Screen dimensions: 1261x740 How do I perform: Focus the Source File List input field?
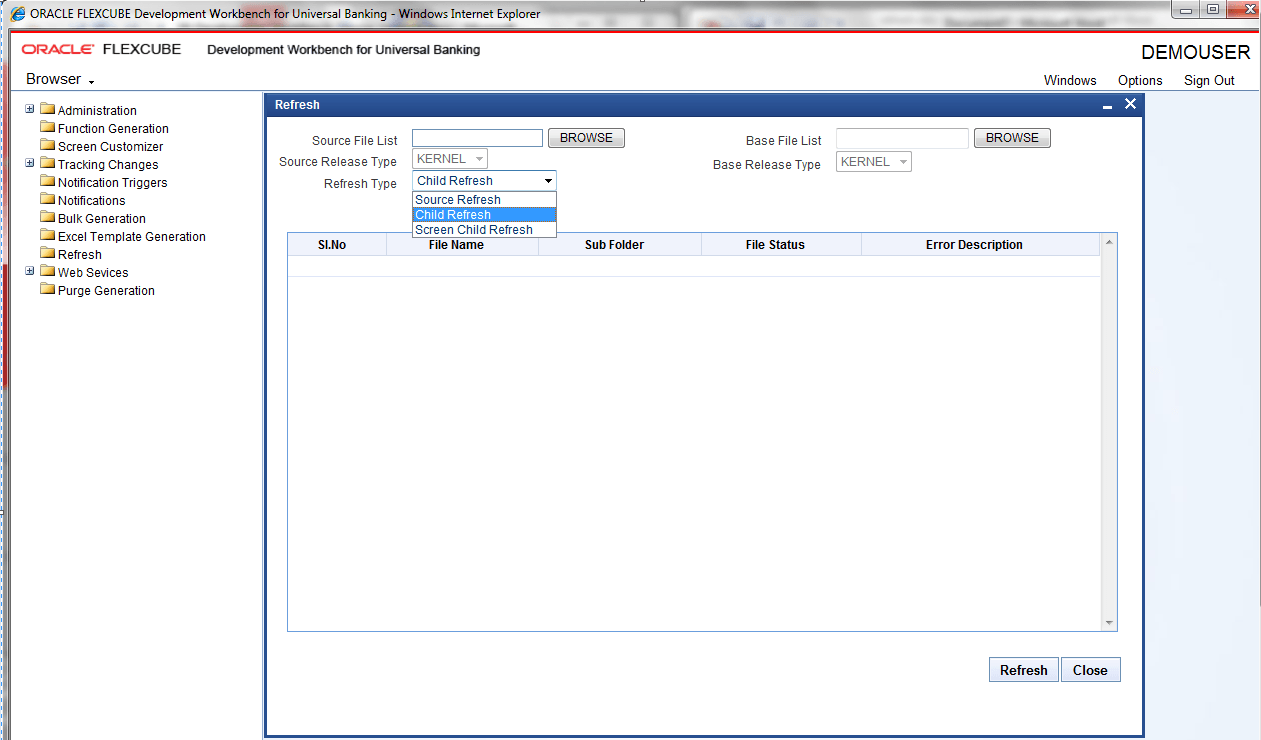[477, 138]
